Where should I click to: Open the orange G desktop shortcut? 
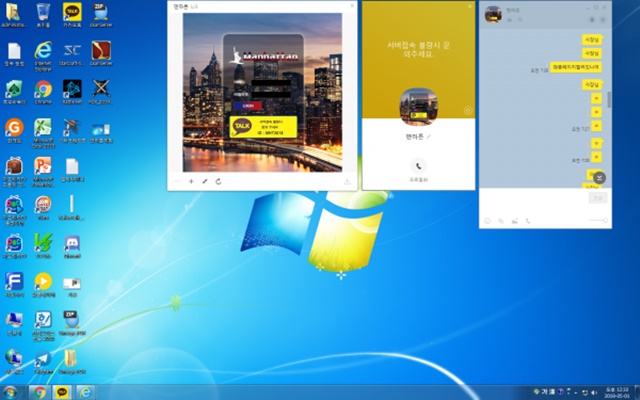(x=14, y=129)
